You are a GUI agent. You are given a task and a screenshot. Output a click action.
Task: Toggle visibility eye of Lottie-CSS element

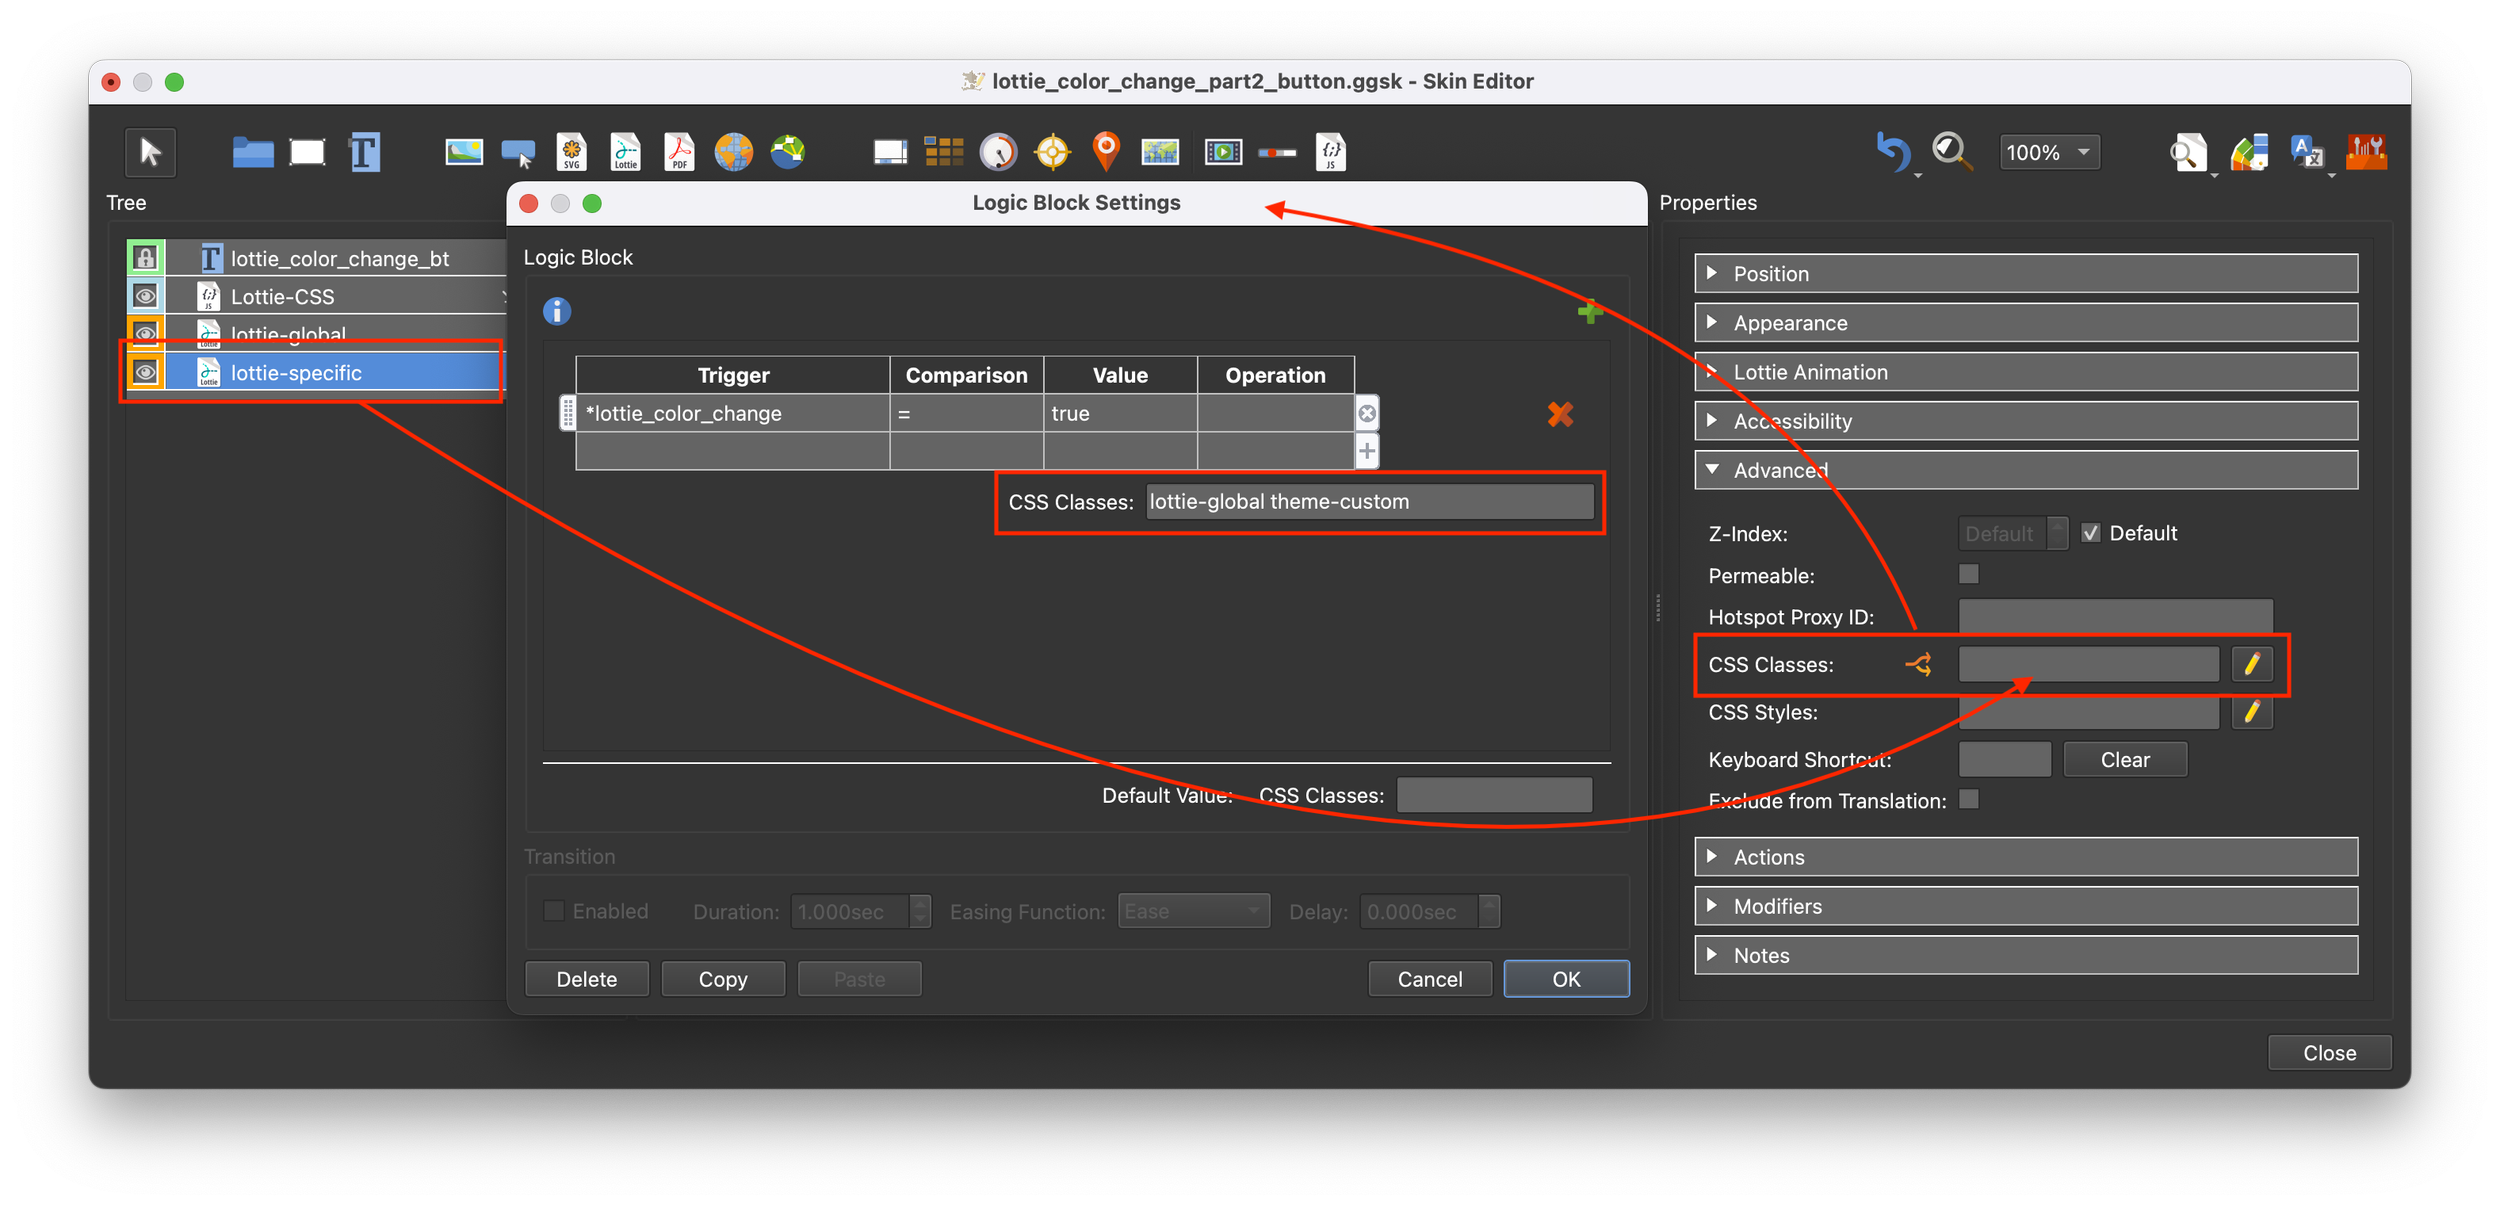point(146,296)
